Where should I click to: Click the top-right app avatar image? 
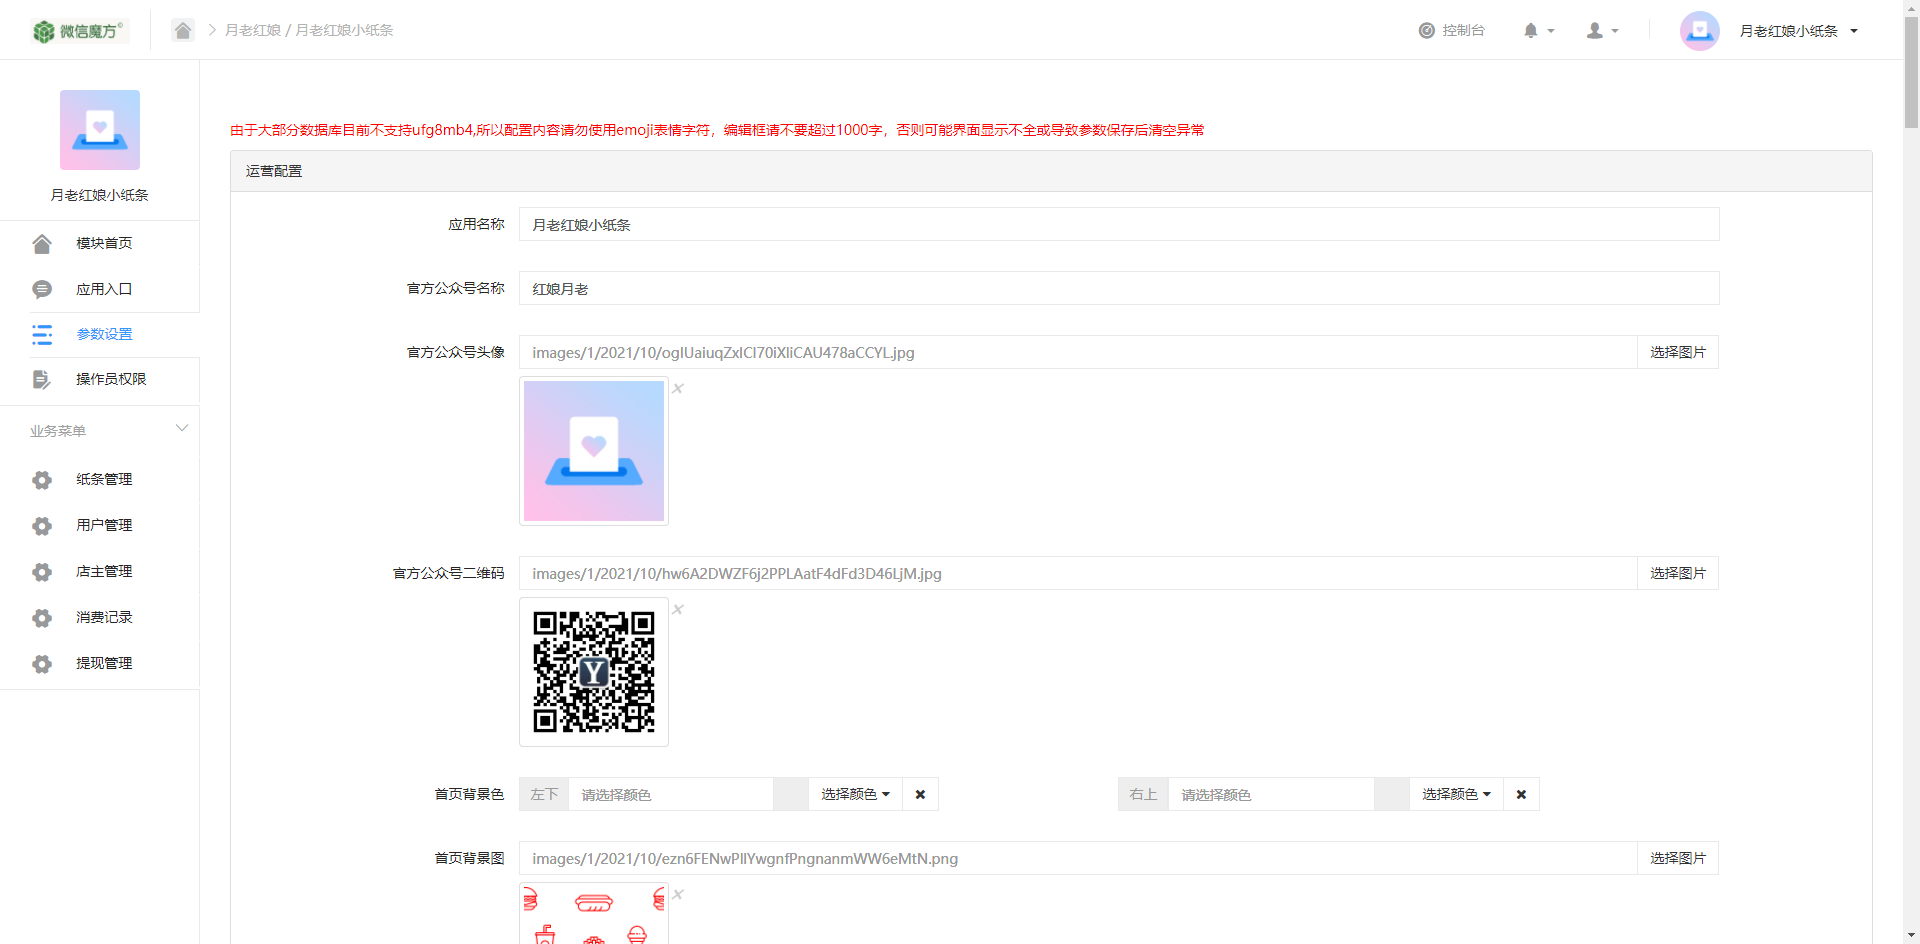[x=1699, y=31]
